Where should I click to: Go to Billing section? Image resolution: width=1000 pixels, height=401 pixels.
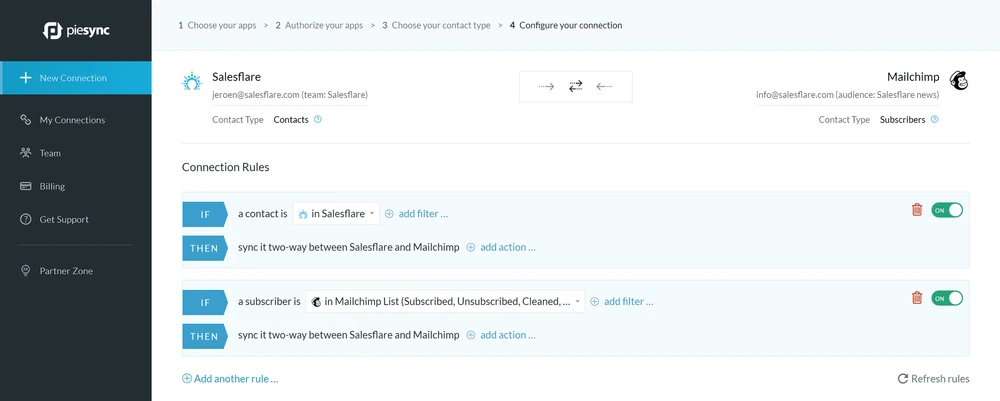52,186
